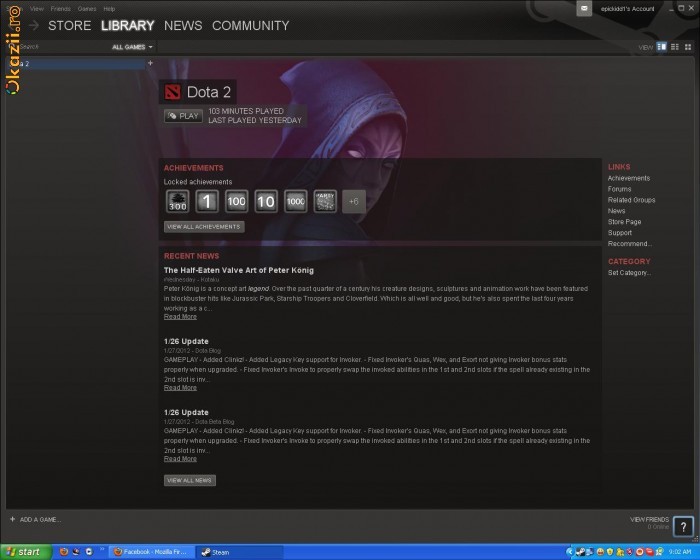Read More on Peter König article

[x=180, y=317]
